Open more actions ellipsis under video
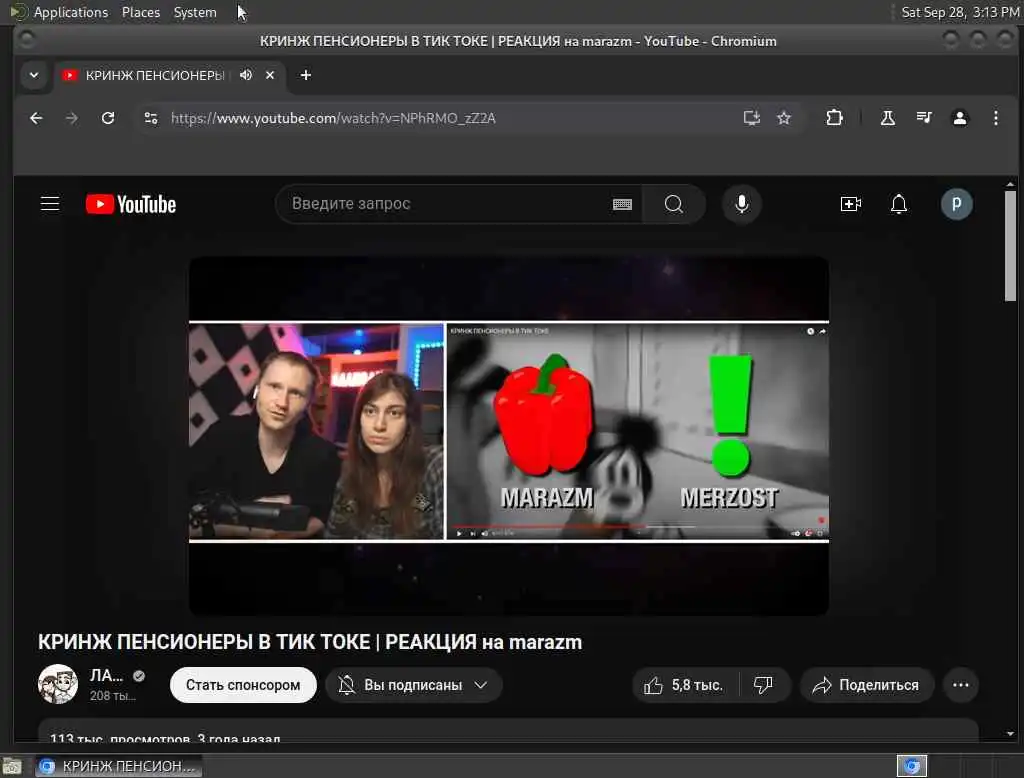1024x778 pixels. coord(961,685)
